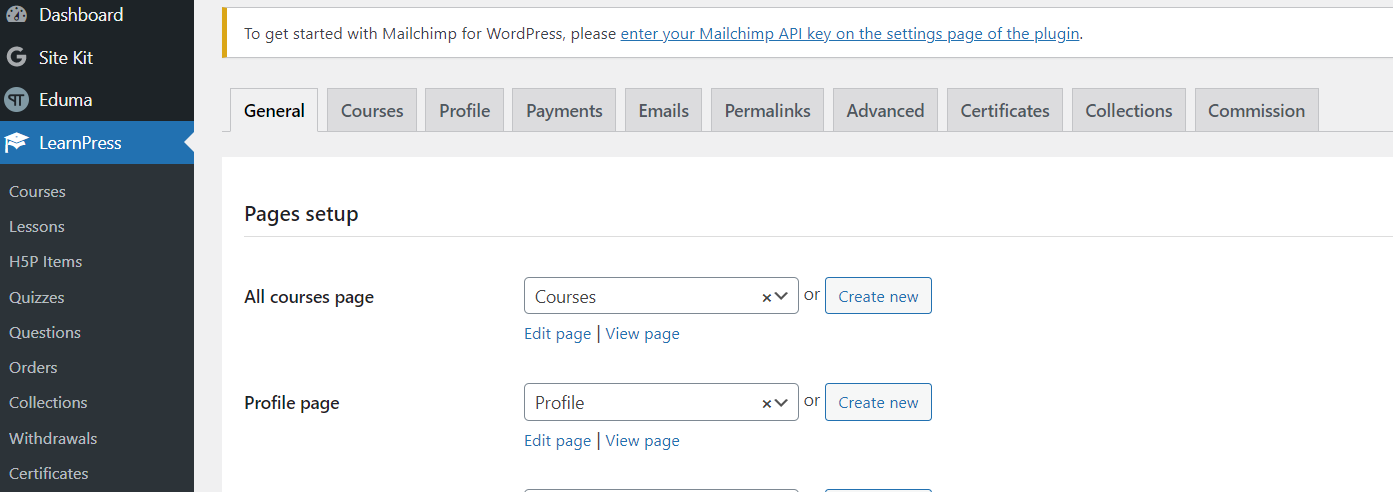Click Edit page under All courses page
The height and width of the screenshot is (492, 1393).
(557, 334)
